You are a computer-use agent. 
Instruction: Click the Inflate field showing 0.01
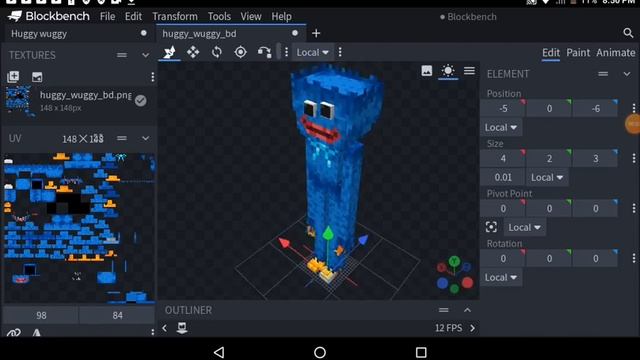502,177
